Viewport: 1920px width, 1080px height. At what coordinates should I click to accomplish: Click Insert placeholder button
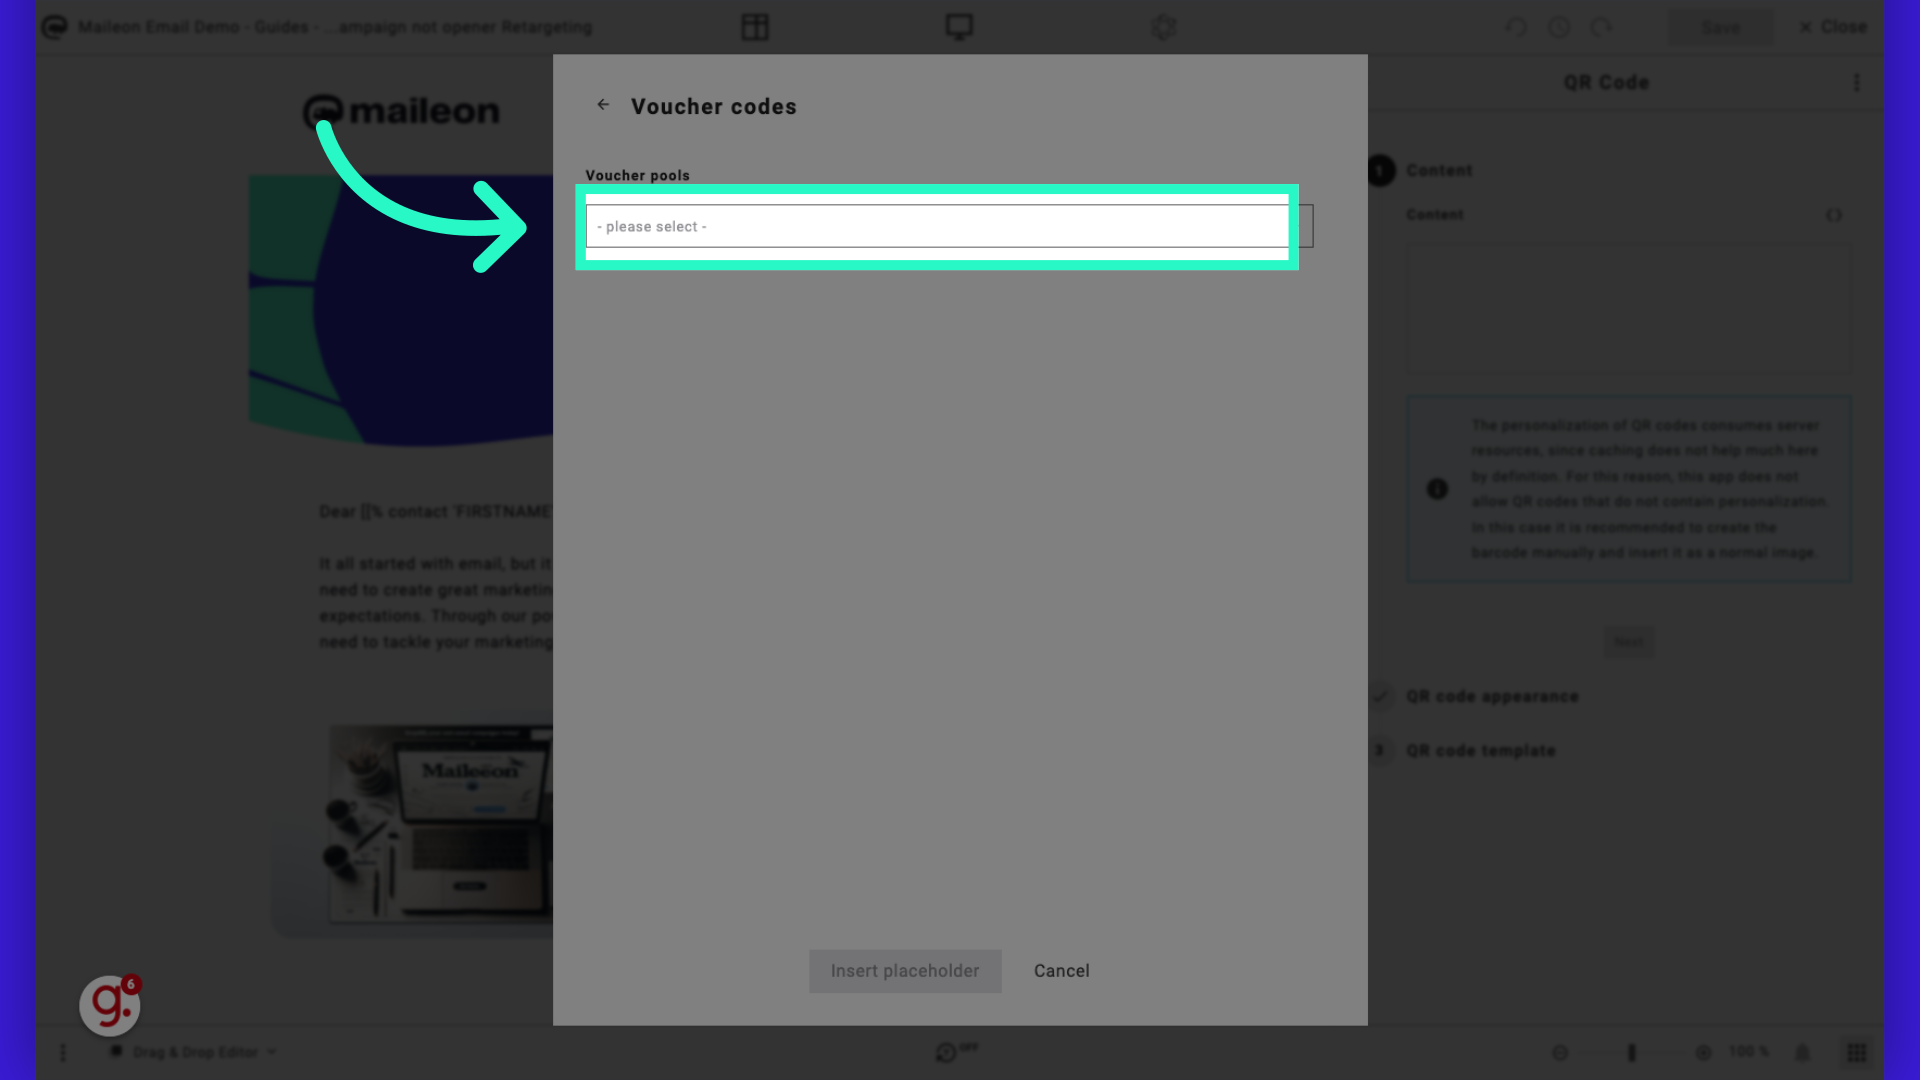905,971
